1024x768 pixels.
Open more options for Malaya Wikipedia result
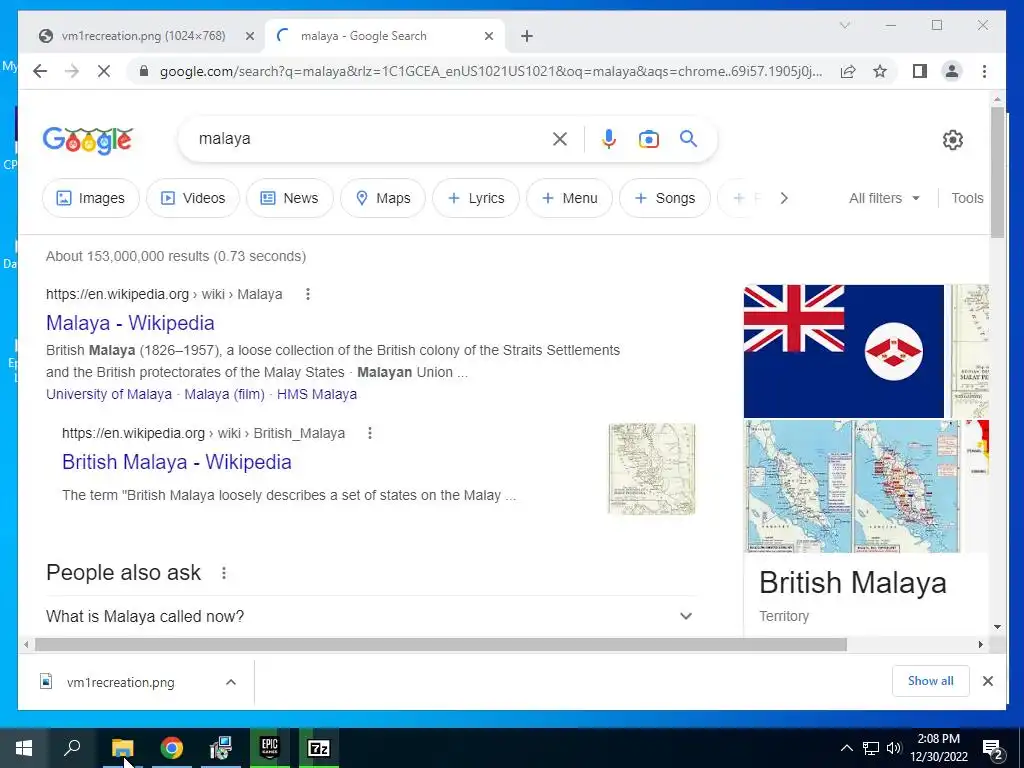tap(308, 295)
